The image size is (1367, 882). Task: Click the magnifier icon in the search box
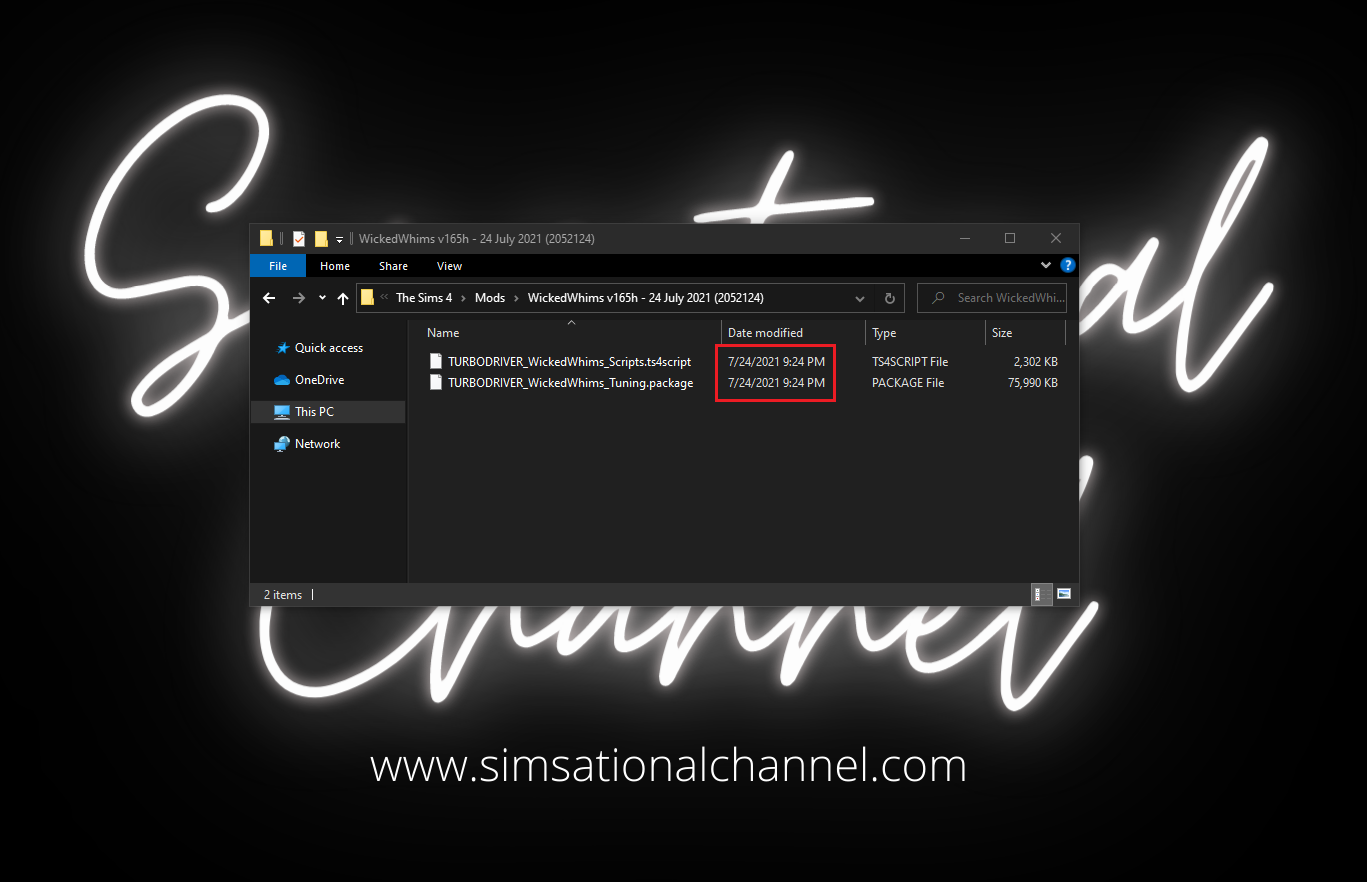tap(938, 298)
